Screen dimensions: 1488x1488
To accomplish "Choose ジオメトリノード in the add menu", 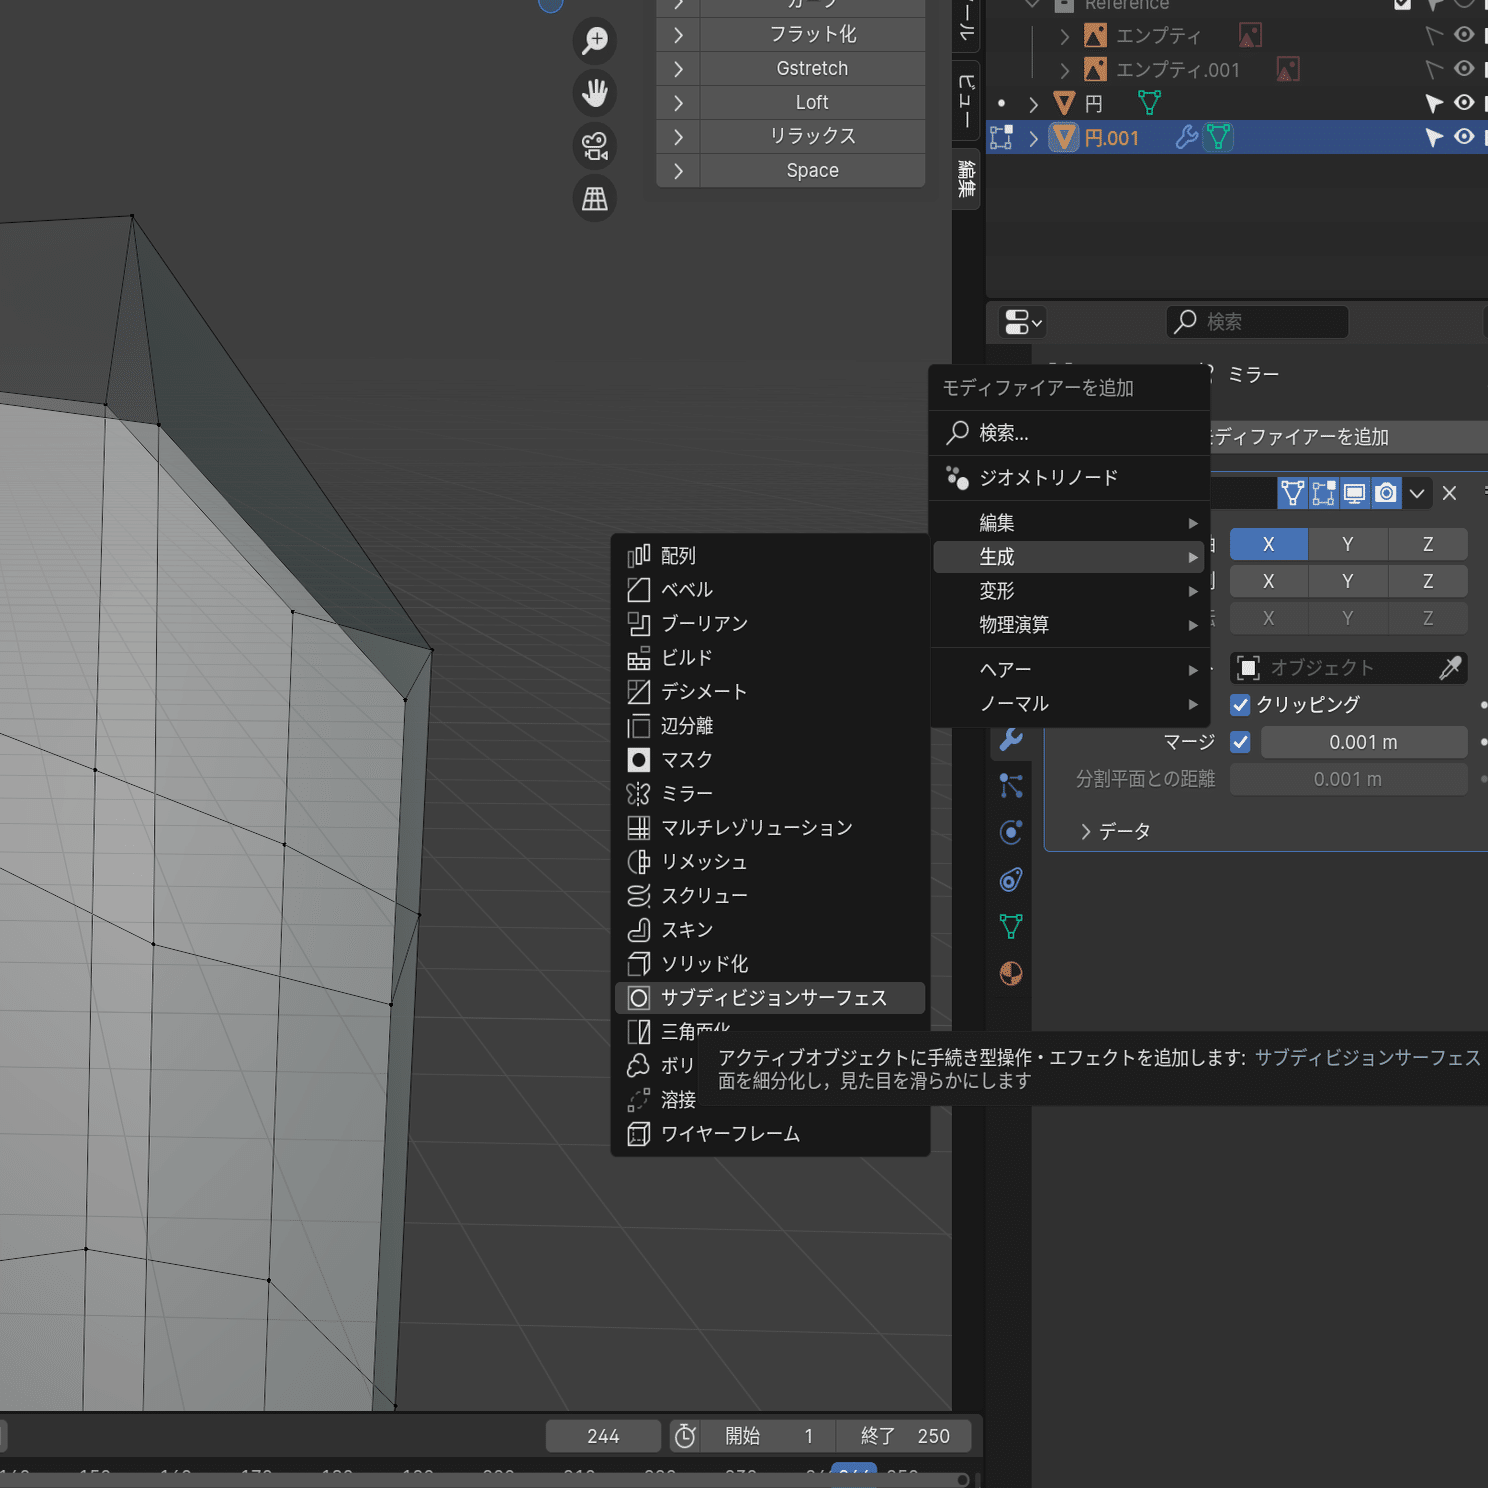I will 1070,478.
